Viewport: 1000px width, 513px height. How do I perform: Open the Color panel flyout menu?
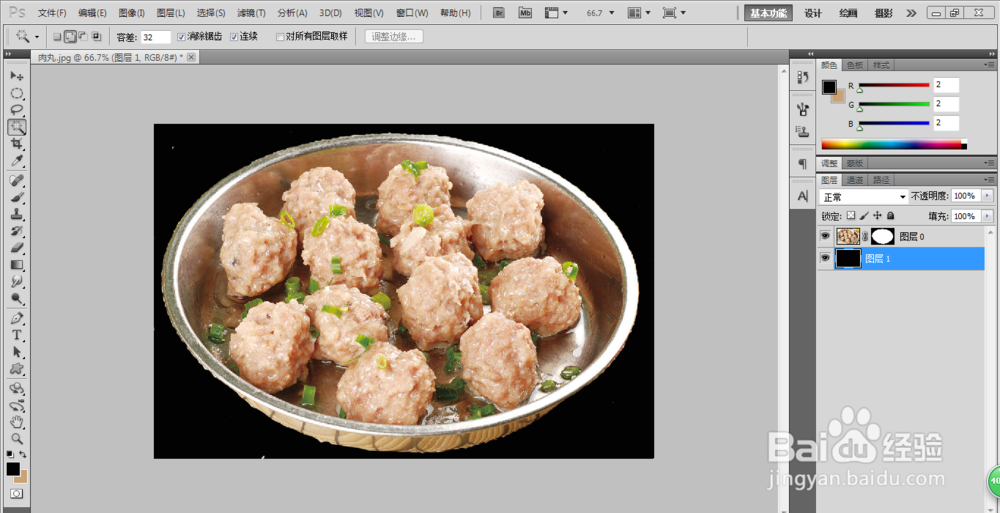click(x=989, y=65)
